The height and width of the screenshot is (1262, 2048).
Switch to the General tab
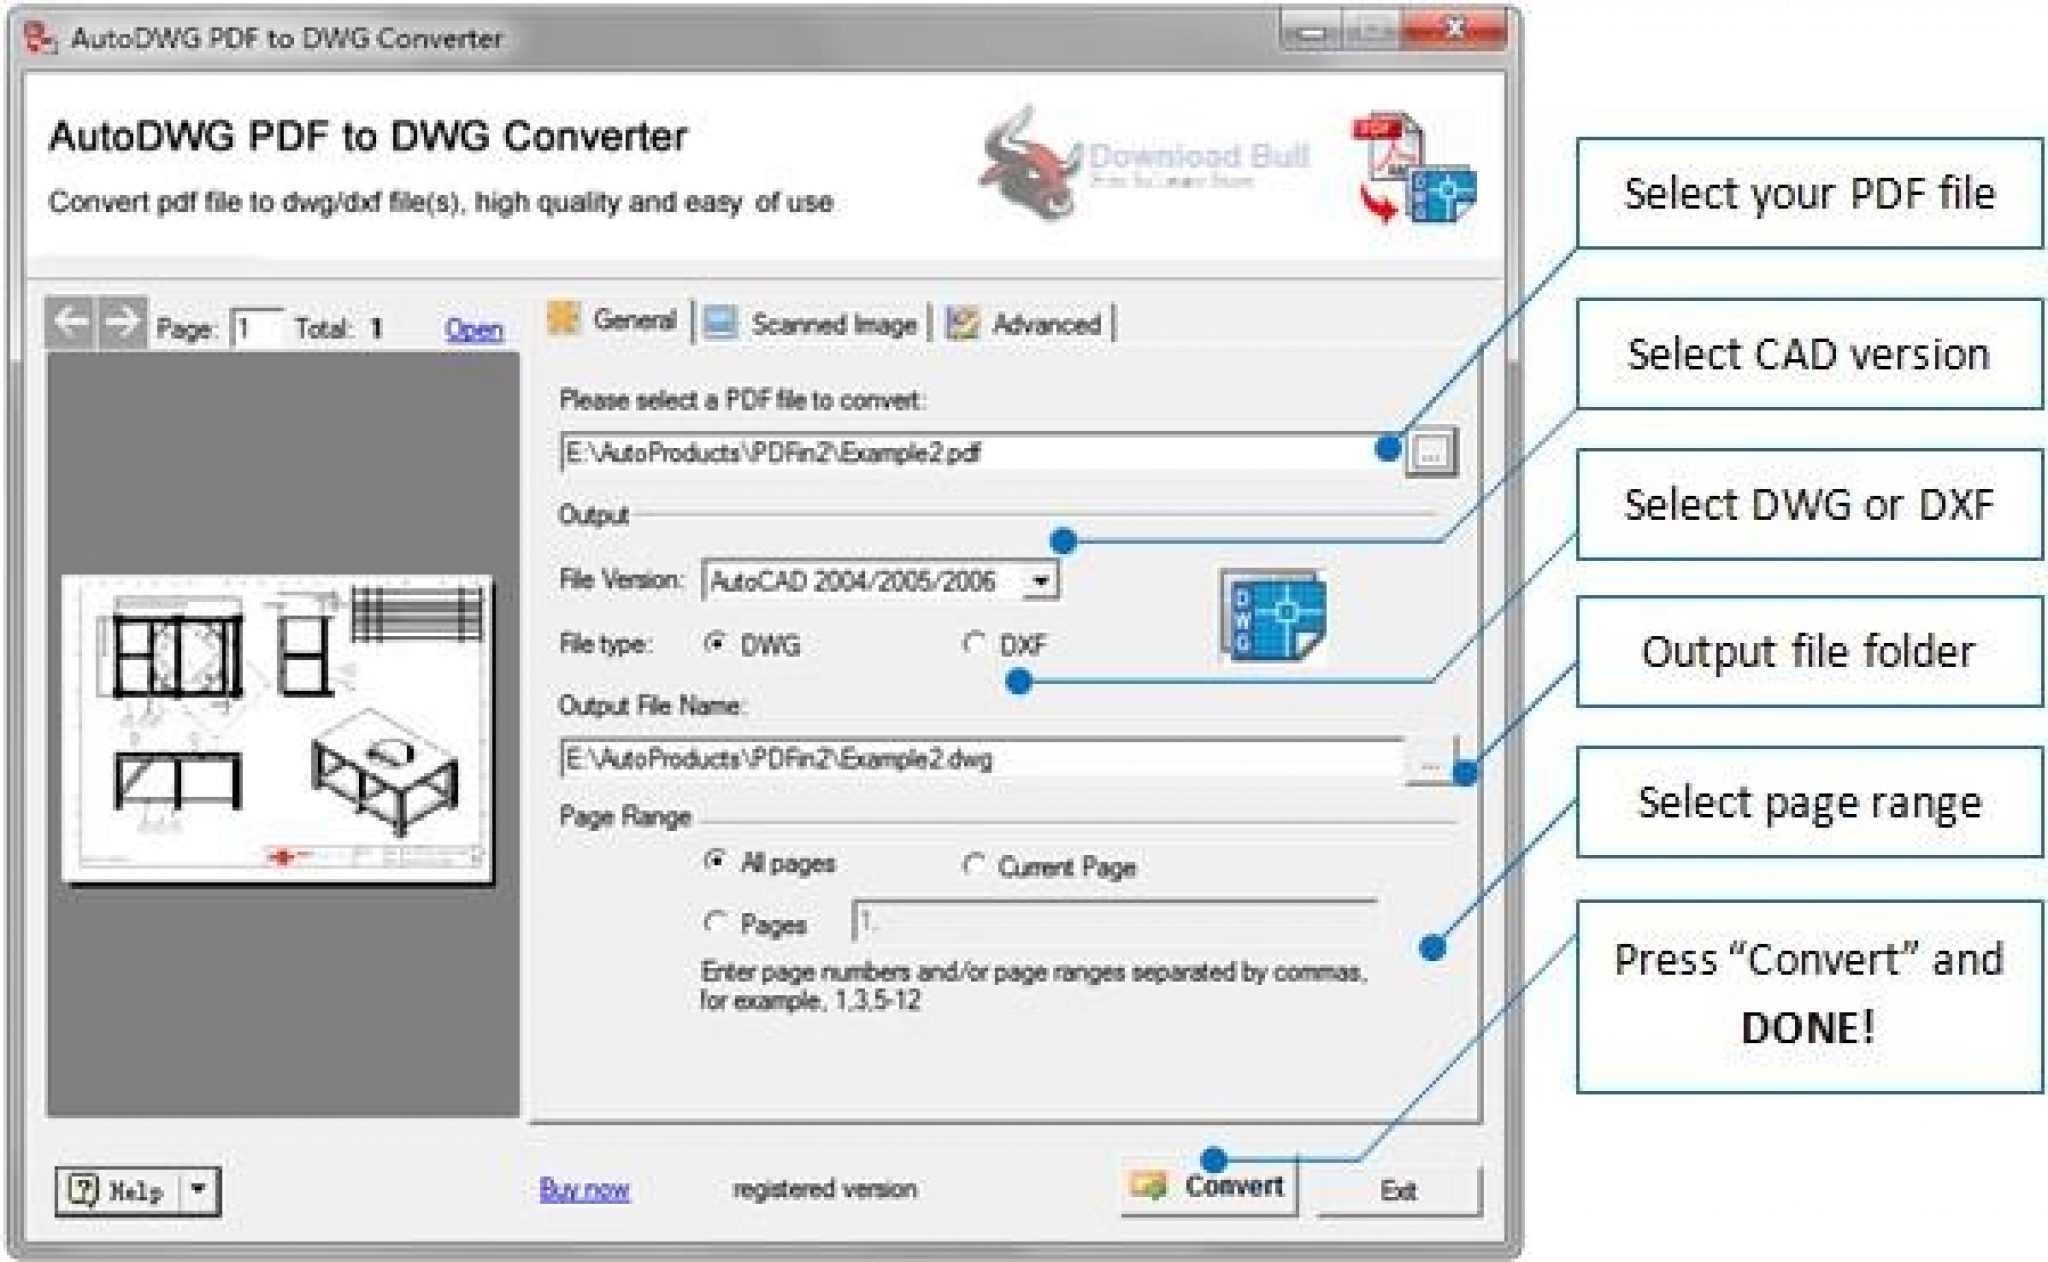616,320
